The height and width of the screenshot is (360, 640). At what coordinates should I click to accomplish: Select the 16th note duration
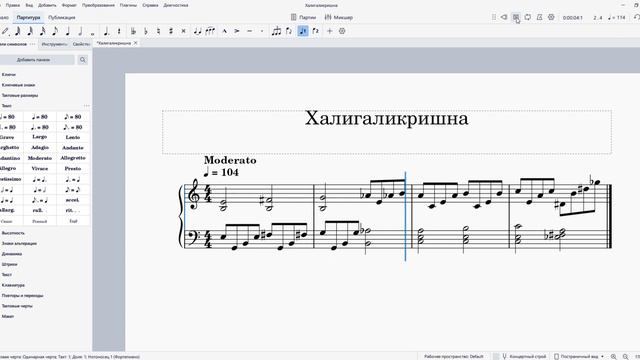click(x=42, y=31)
